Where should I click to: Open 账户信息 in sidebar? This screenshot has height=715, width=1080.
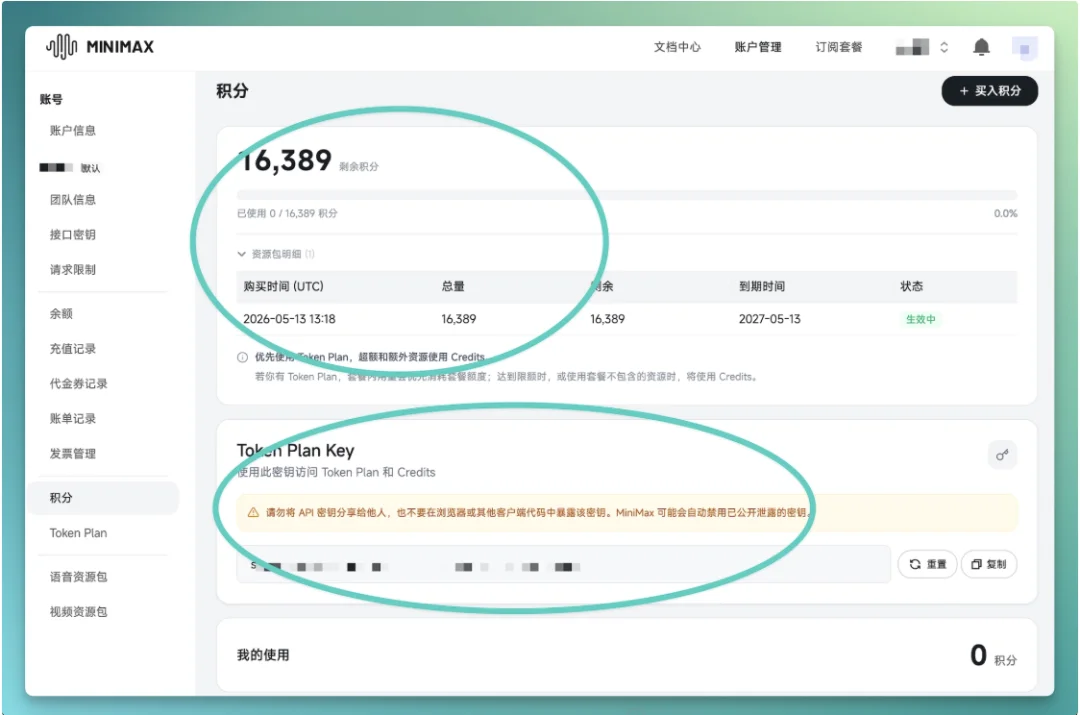[72, 130]
